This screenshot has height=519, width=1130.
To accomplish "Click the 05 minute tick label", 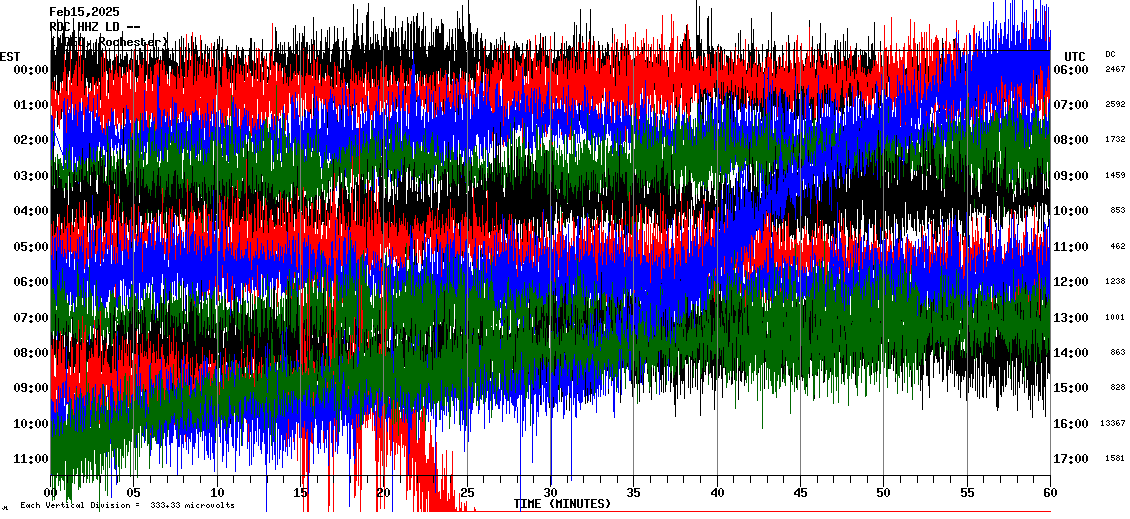I will [134, 493].
